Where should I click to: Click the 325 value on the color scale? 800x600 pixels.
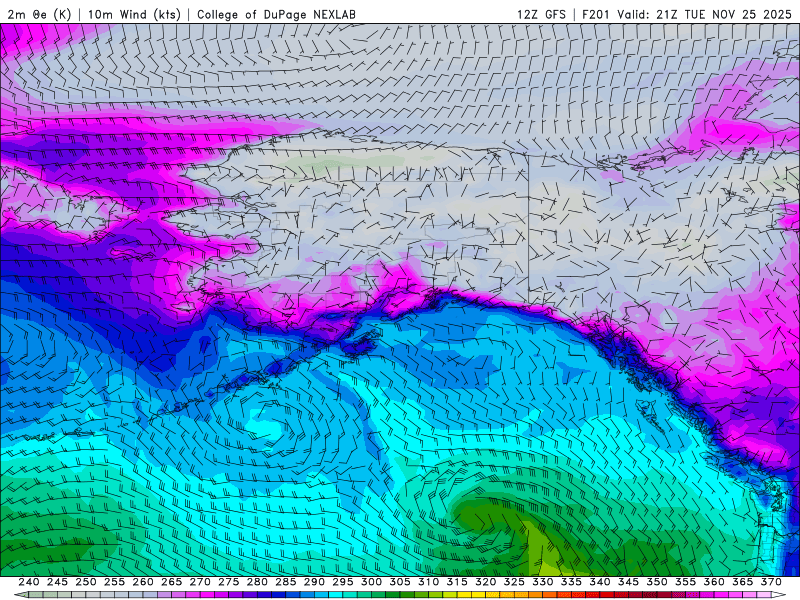514,582
